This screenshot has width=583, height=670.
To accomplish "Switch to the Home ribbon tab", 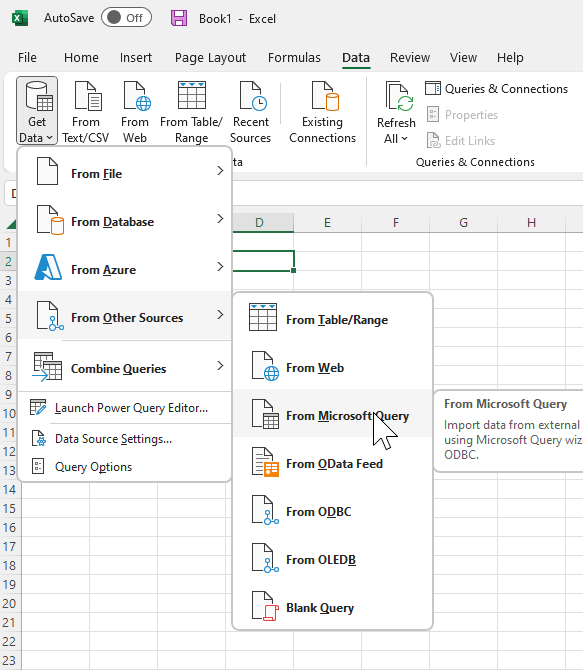I will click(81, 58).
